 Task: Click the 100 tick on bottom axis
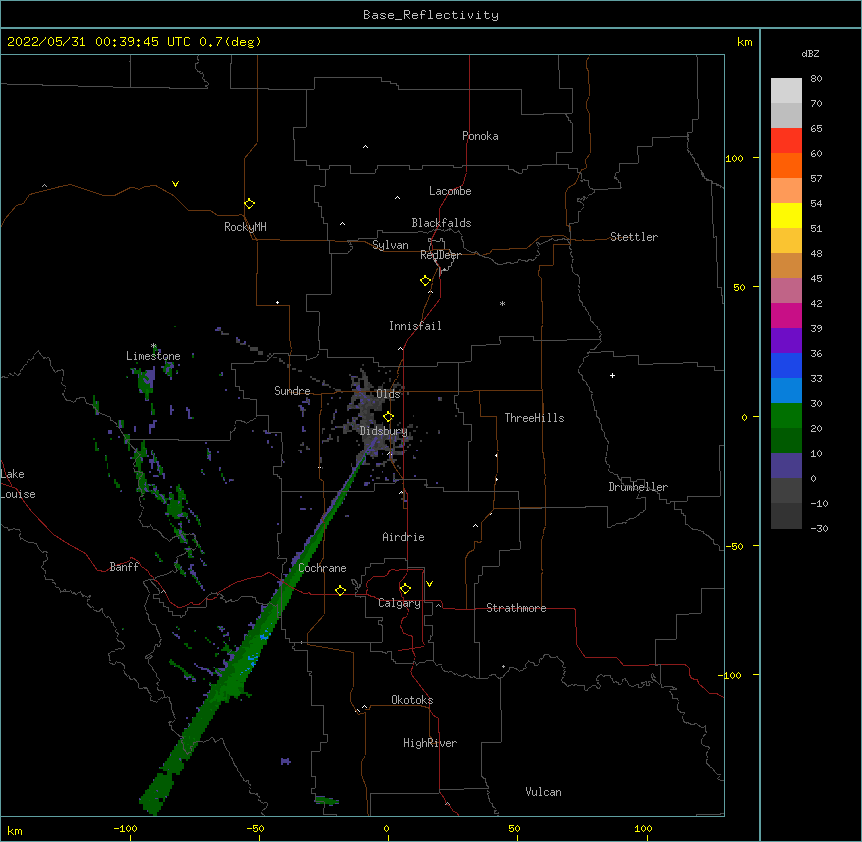[643, 828]
